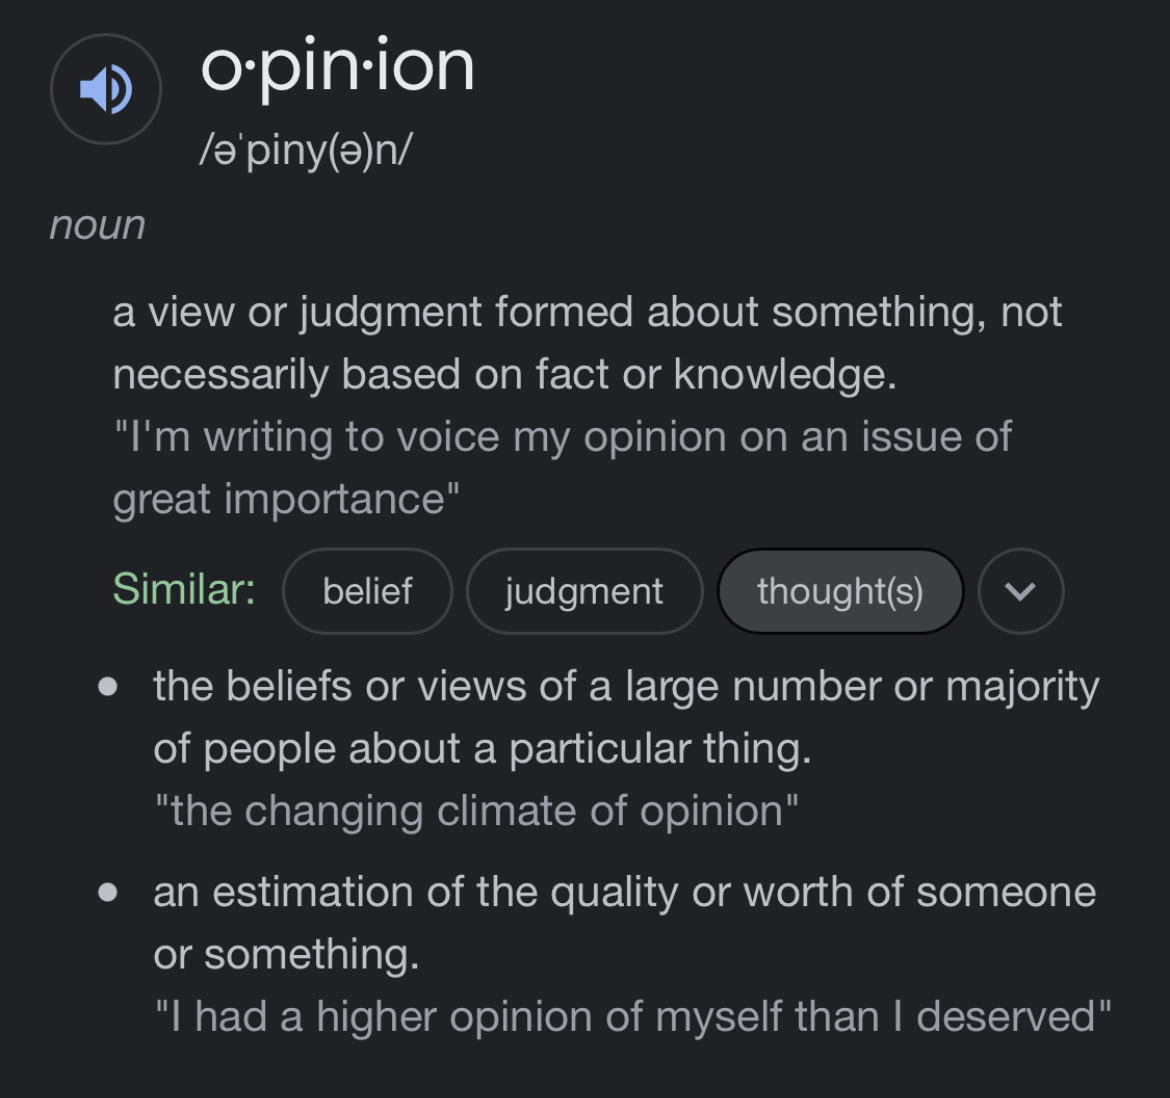Select the 'belief' synonym chip
This screenshot has height=1098, width=1170.
367,591
